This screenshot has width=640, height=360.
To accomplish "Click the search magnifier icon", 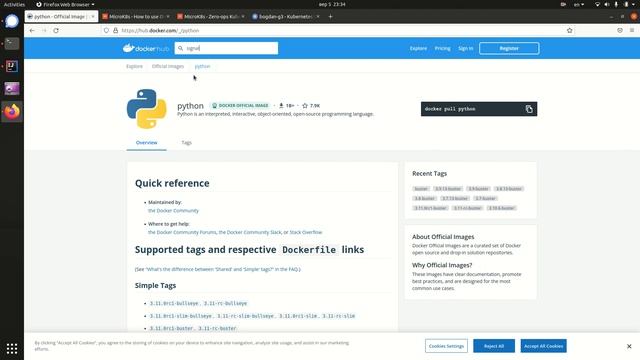I will (x=180, y=48).
